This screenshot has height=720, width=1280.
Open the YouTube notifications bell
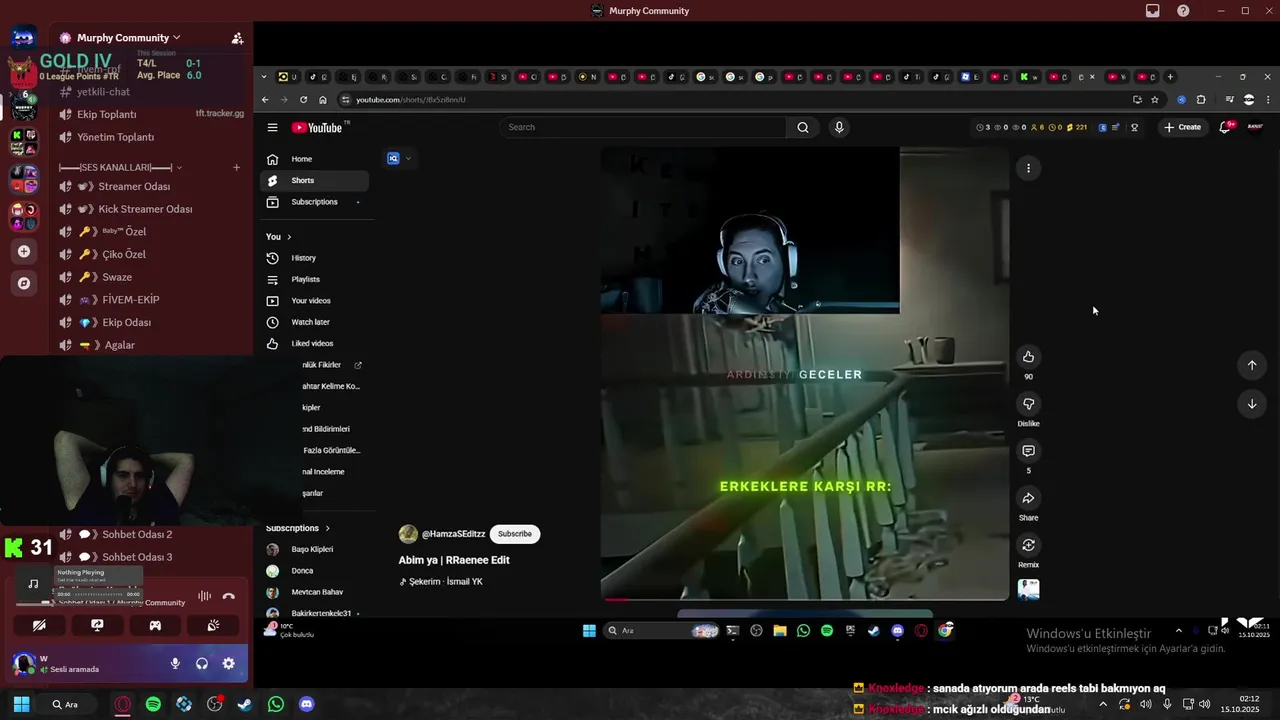1225,127
